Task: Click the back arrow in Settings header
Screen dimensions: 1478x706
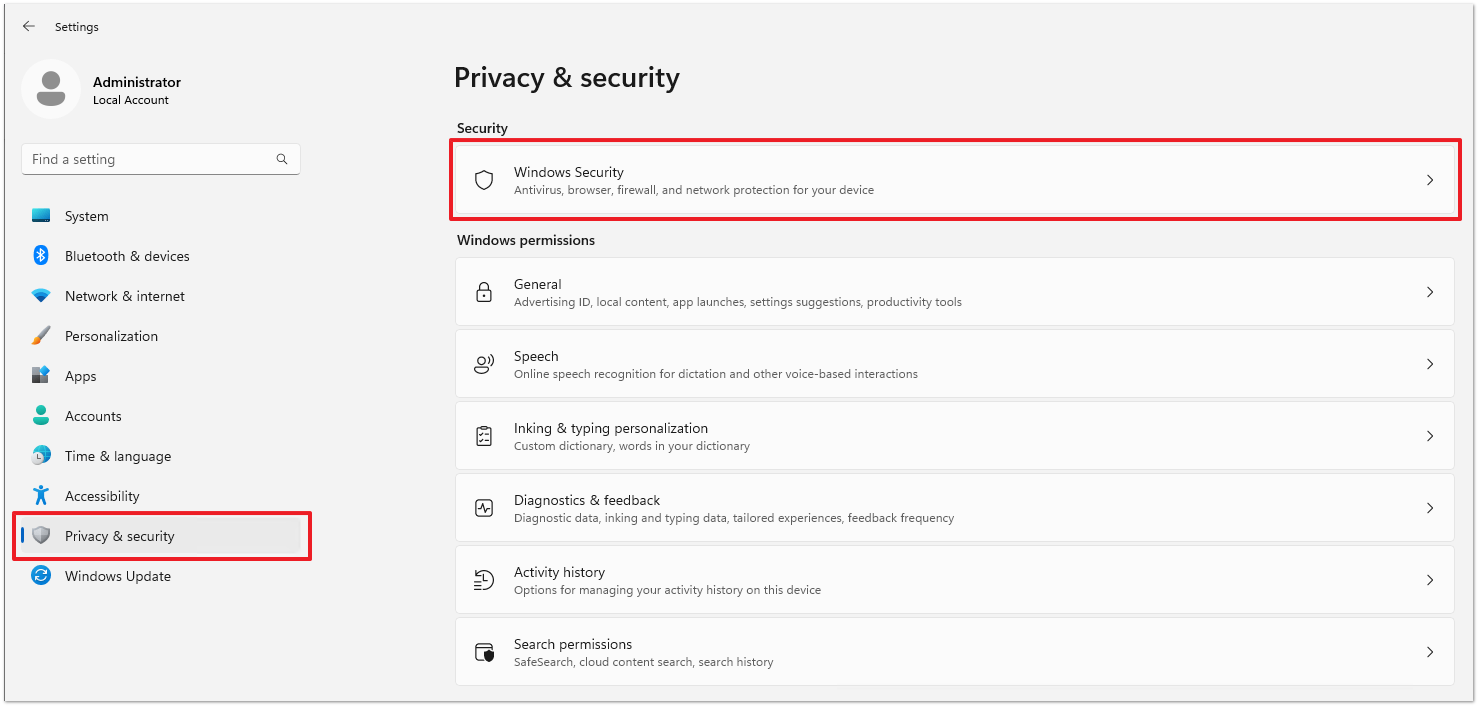Action: coord(29,27)
